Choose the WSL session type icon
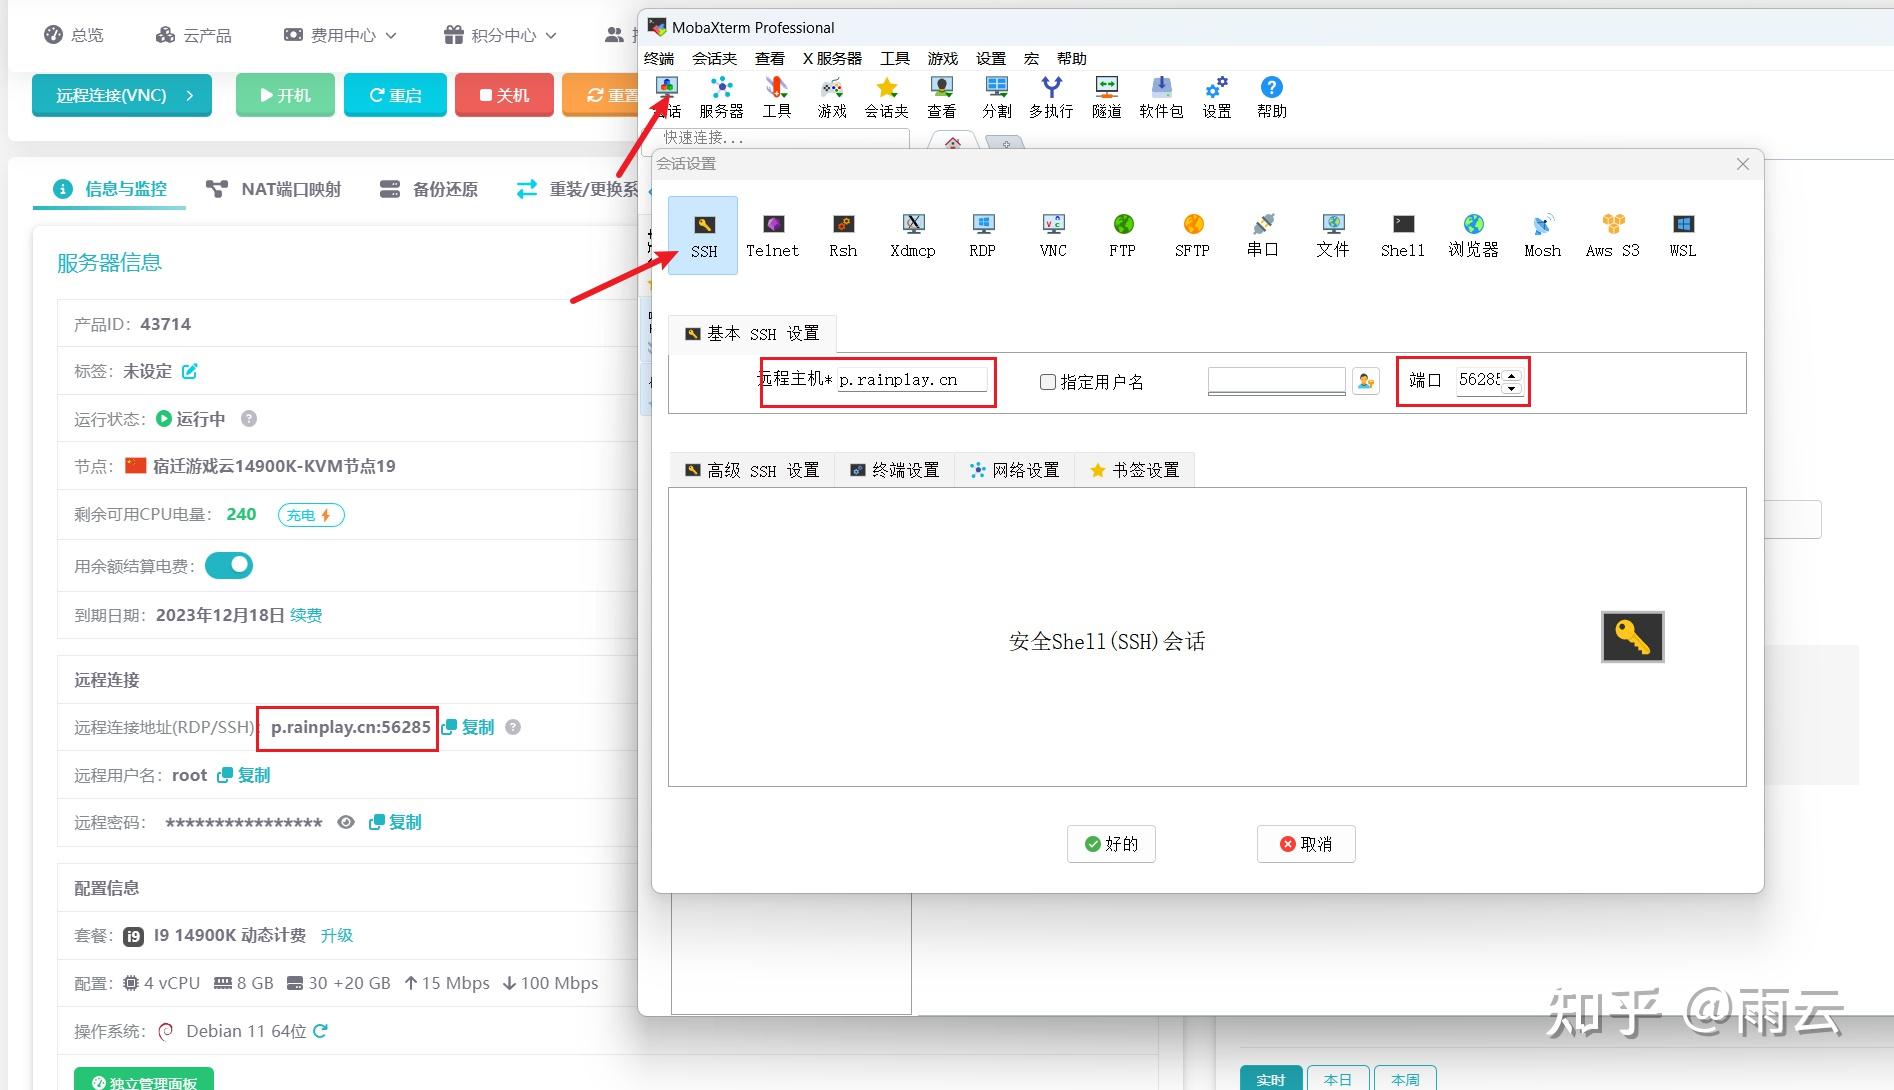 (x=1682, y=235)
